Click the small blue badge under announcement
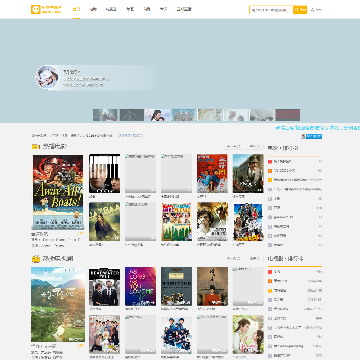 tap(312, 136)
